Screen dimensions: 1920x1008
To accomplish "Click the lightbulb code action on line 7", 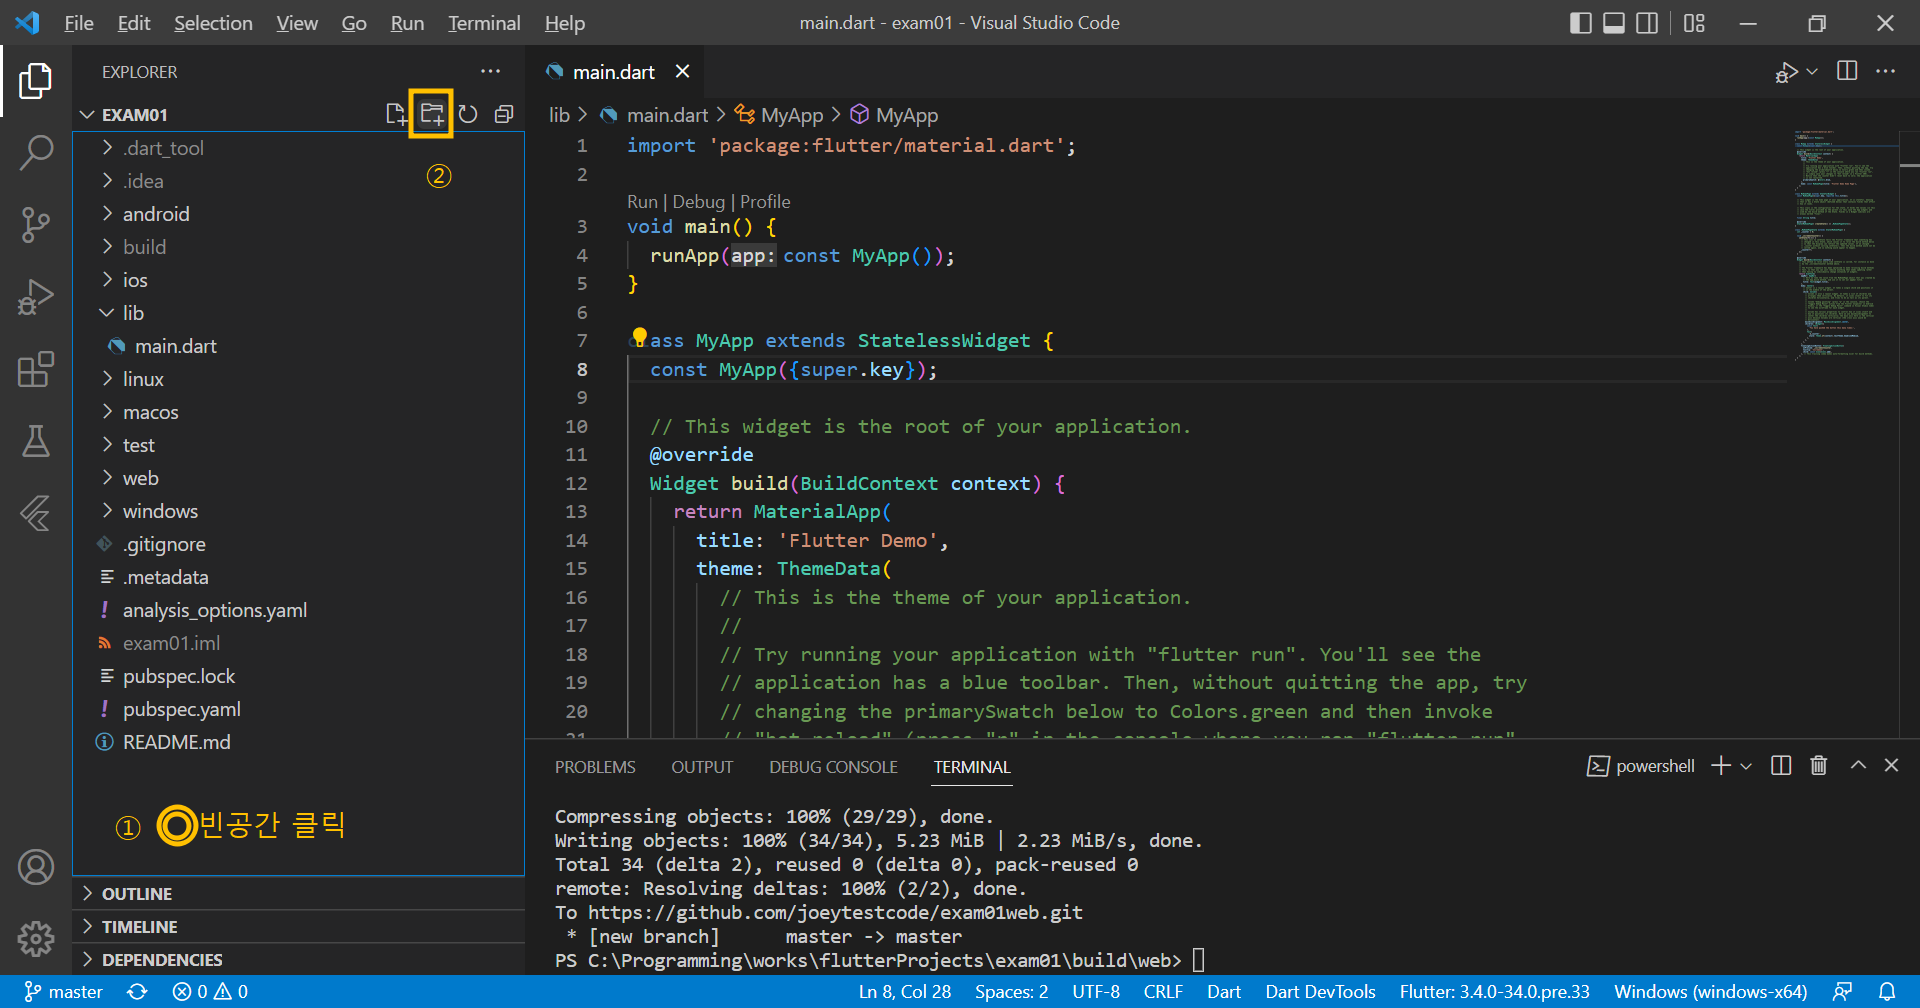I will (x=639, y=337).
